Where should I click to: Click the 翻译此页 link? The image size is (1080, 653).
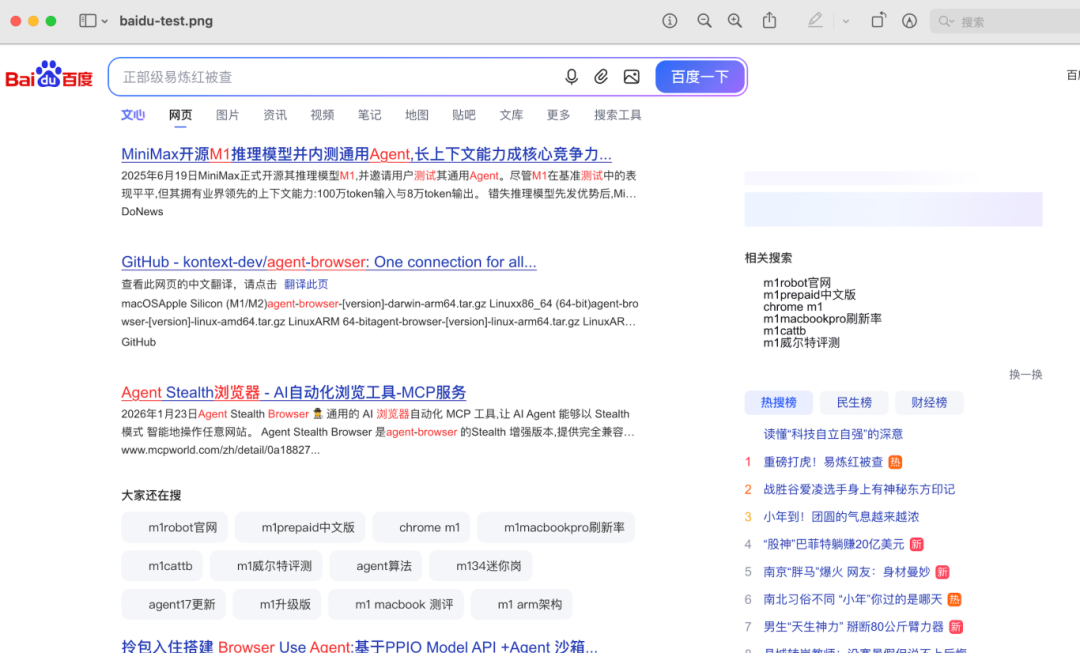pos(306,284)
